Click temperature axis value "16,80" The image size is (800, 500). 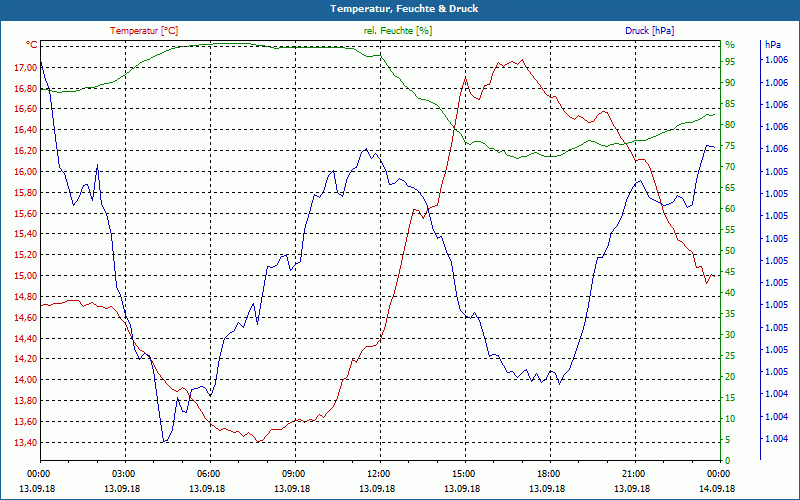pyautogui.click(x=28, y=88)
